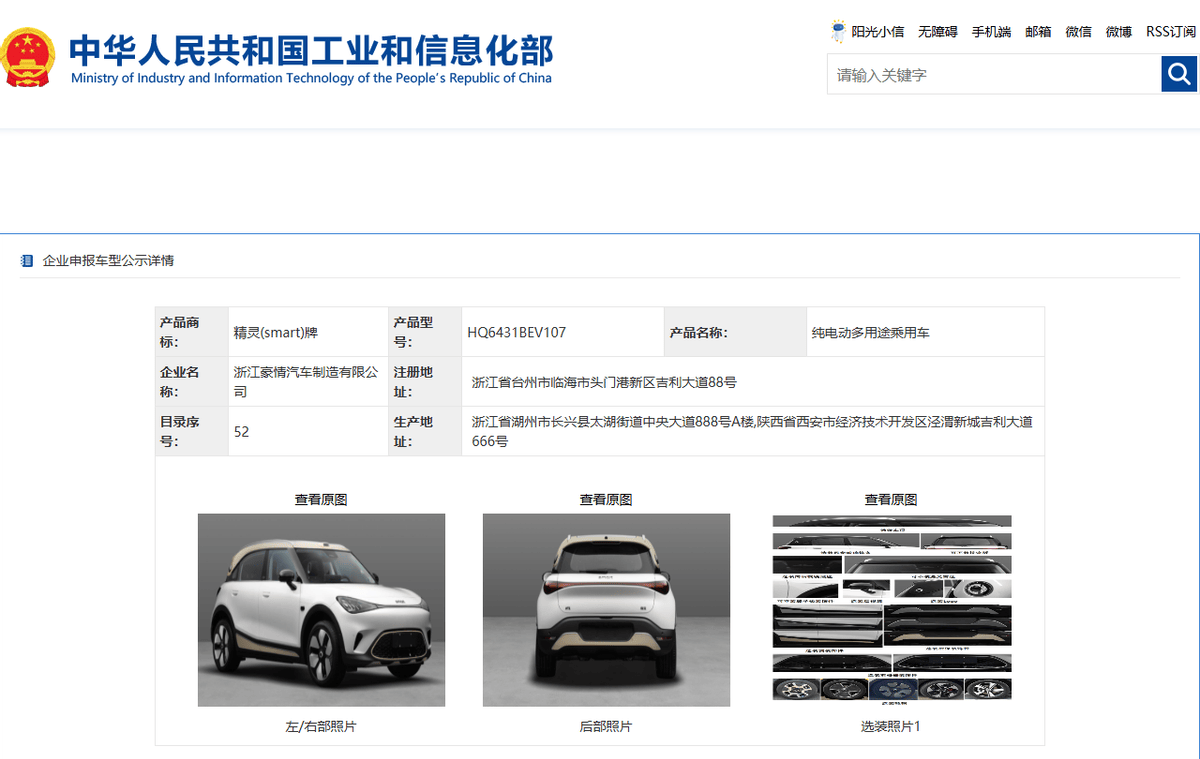Click the 产品型号 label cell

425,332
